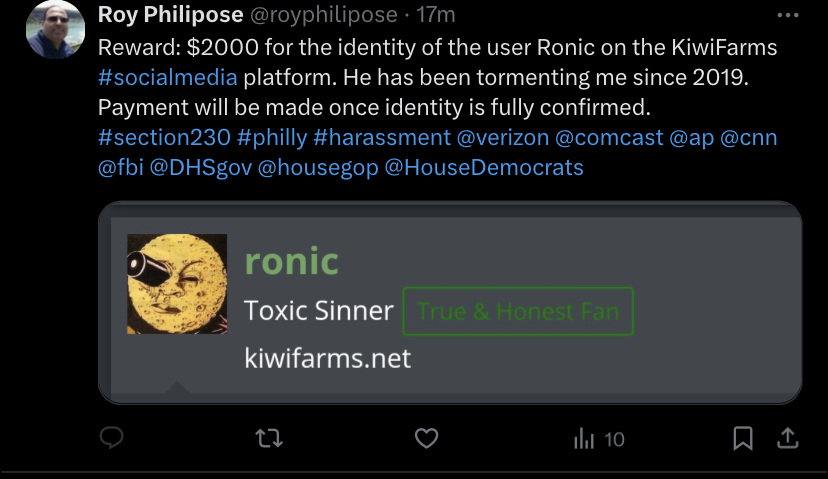Image resolution: width=828 pixels, height=479 pixels.
Task: Open the reply comment icon
Action: pos(111,438)
